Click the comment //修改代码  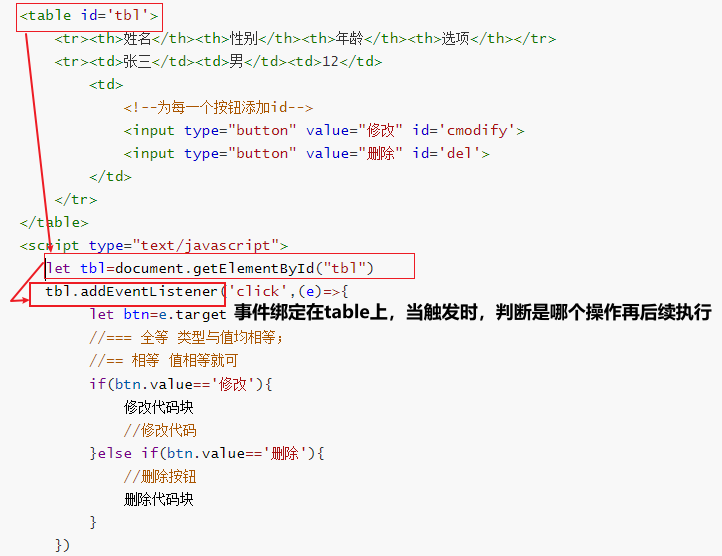(160, 430)
